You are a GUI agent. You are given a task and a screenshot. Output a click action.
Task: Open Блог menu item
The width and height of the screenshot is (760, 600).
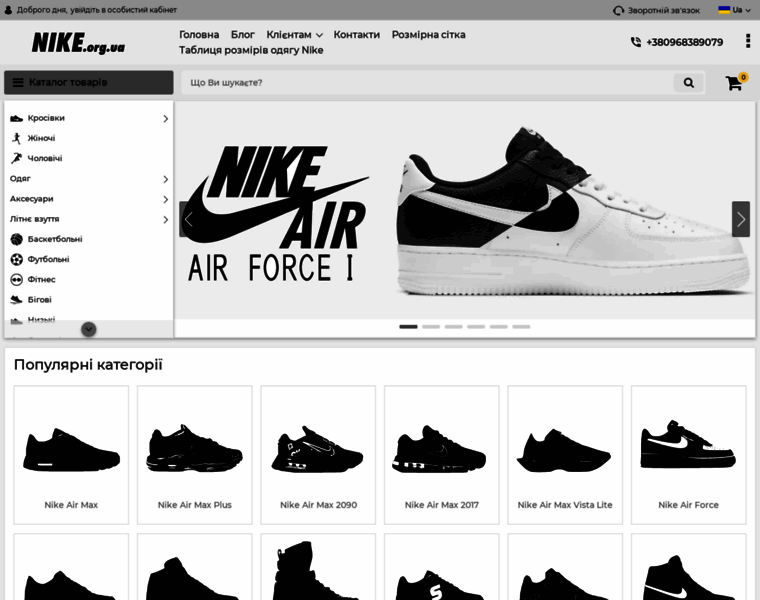pos(242,35)
